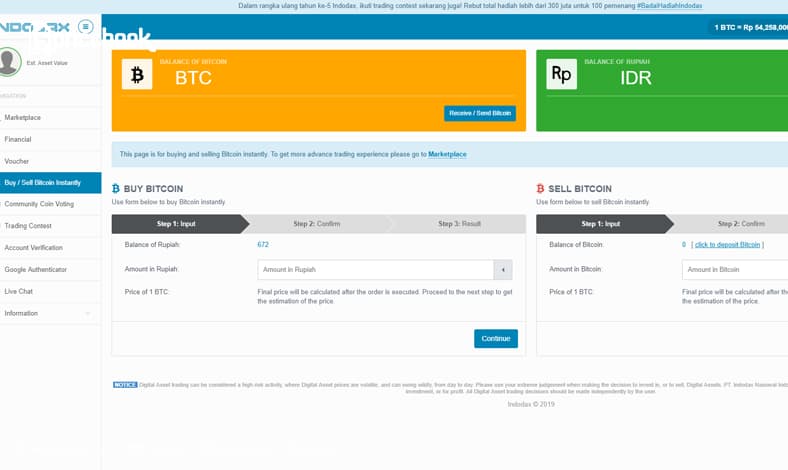Focus the Amount in Bitcoin input field
The image size is (788, 470).
click(x=735, y=270)
